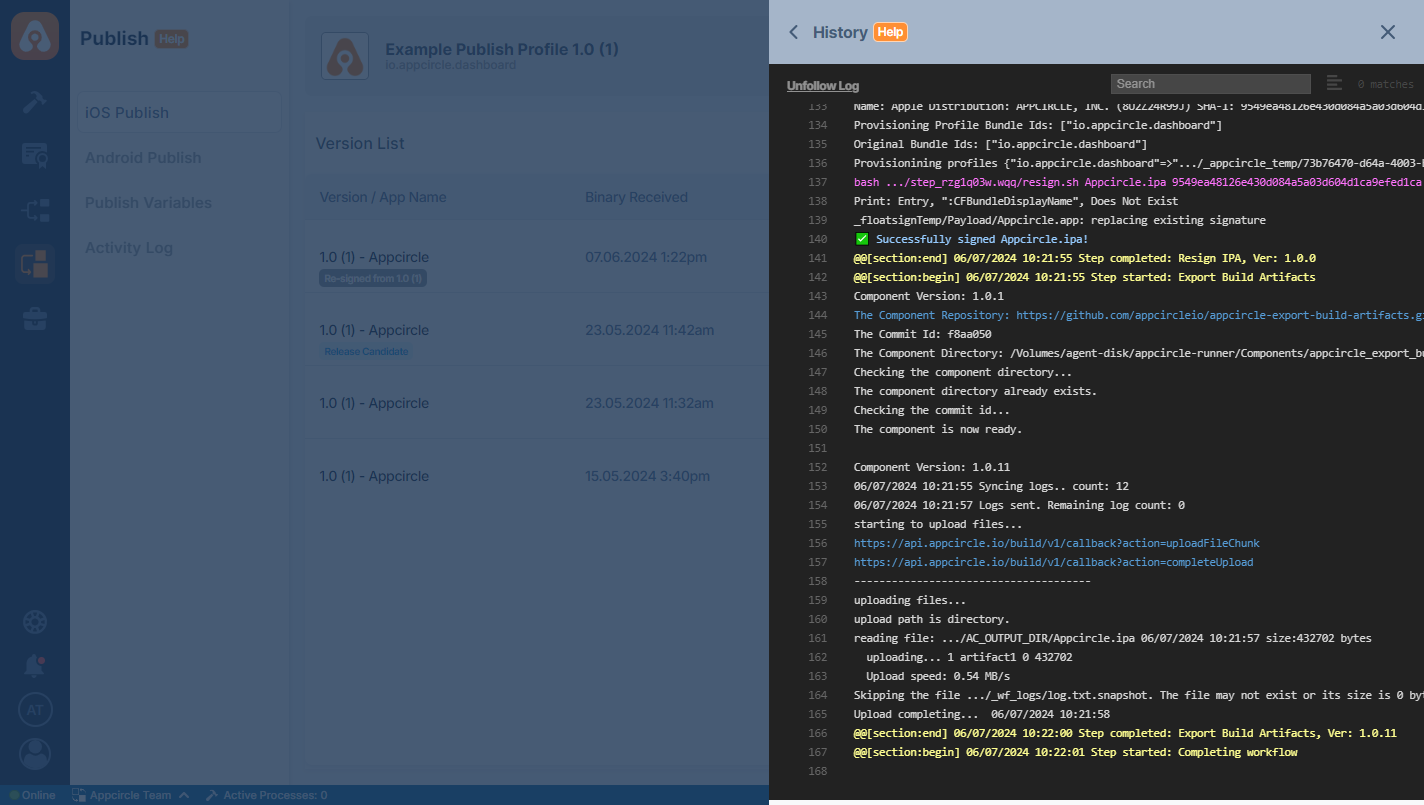Image resolution: width=1424 pixels, height=805 pixels.
Task: Open the Distribute module icon
Action: pyautogui.click(x=35, y=210)
